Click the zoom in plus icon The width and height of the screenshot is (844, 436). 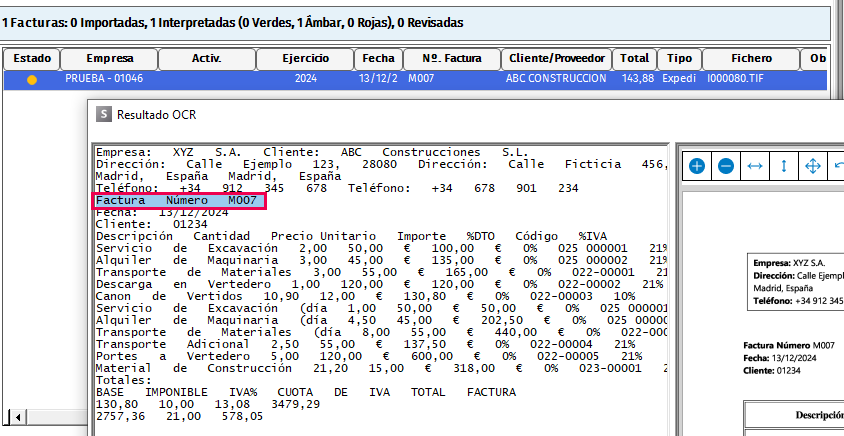point(697,166)
